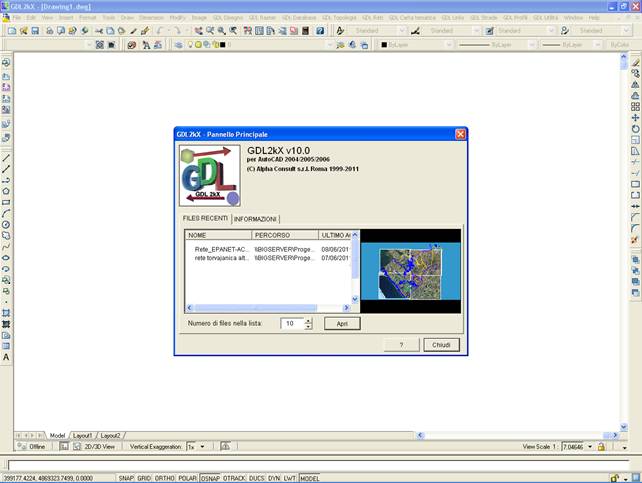Select the Mirror tool in modify toolbar
The image size is (642, 483).
click(635, 85)
